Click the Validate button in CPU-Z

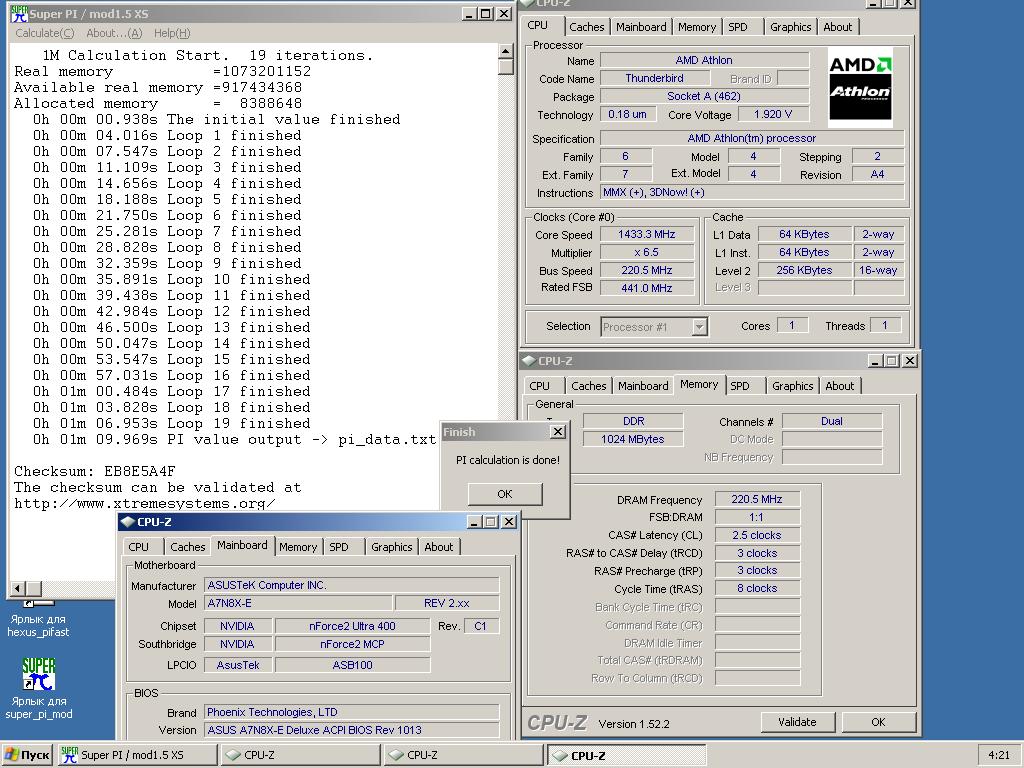[797, 722]
